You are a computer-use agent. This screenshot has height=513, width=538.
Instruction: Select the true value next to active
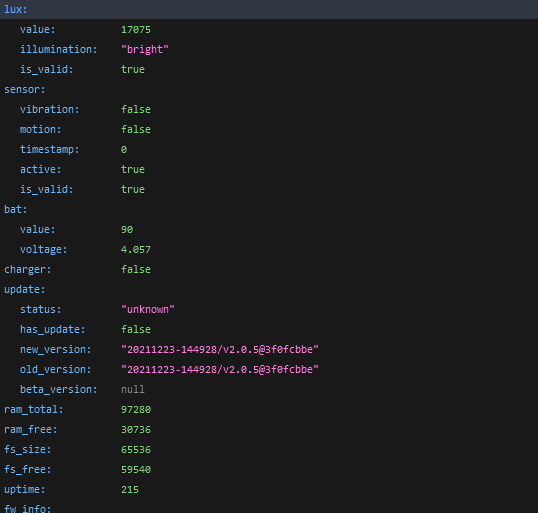(133, 170)
